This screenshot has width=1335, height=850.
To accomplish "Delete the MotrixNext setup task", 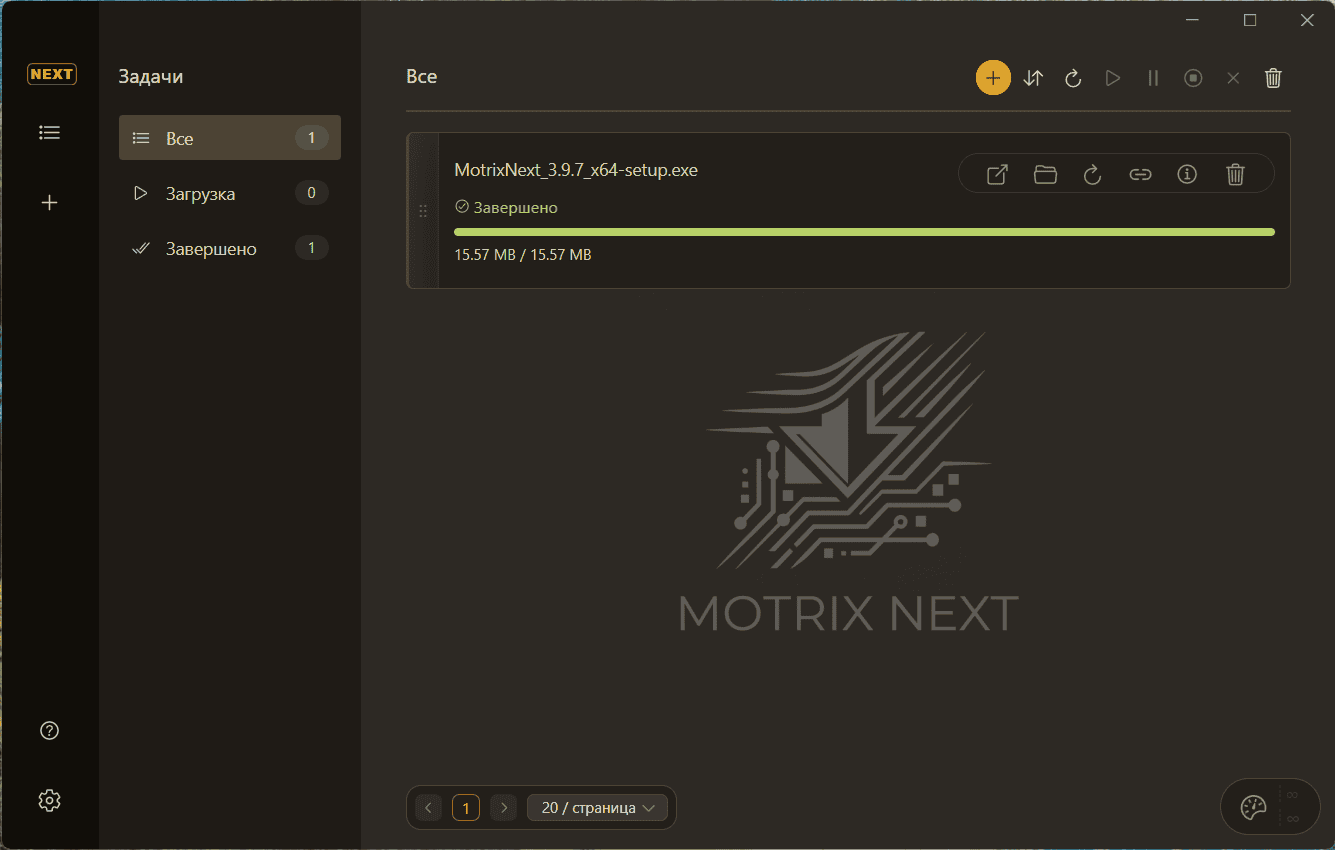I will (x=1235, y=175).
